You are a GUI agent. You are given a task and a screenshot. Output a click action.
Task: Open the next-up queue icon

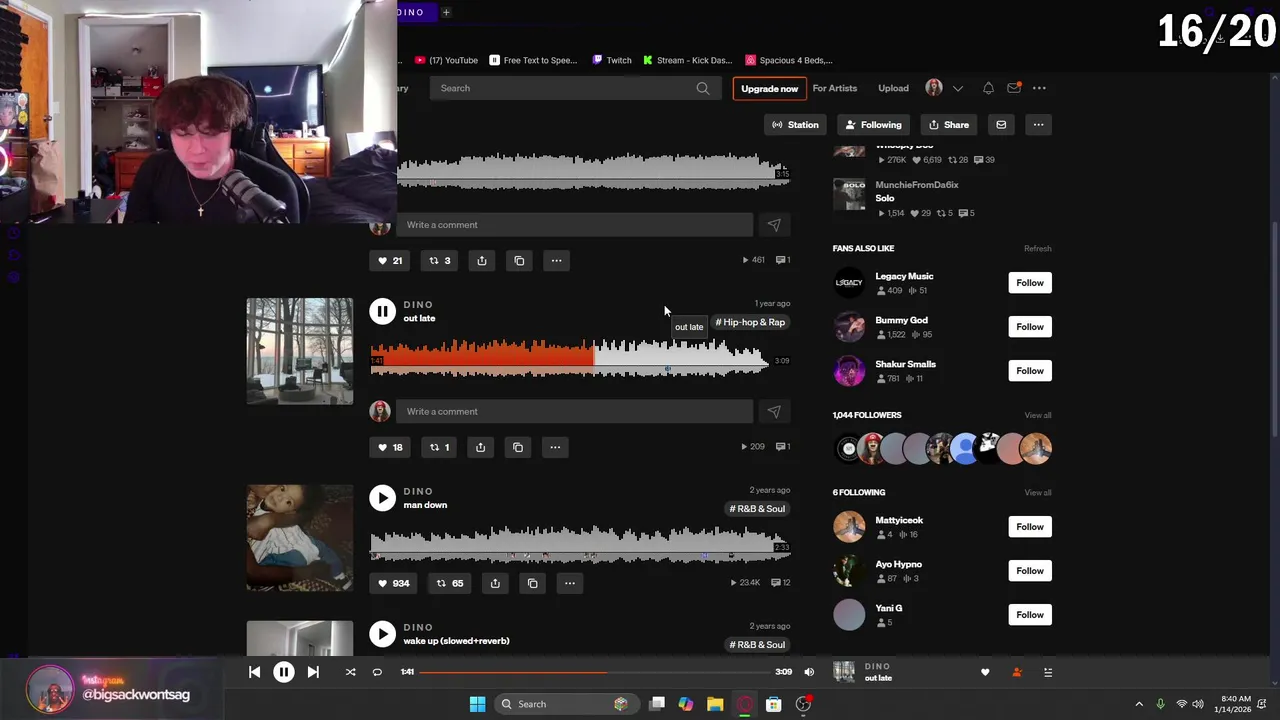click(x=1048, y=672)
